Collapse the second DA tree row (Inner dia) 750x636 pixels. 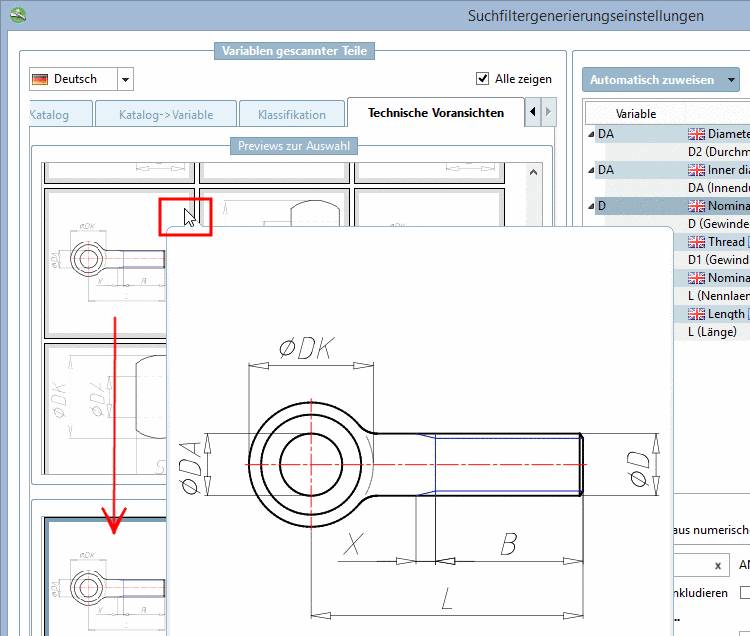[x=591, y=170]
